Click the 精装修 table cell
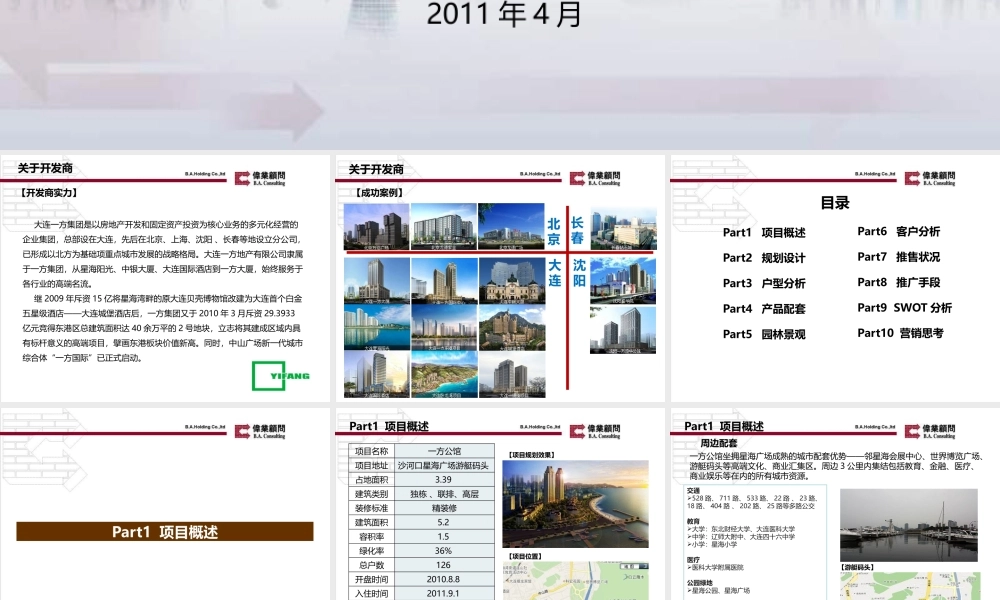The image size is (1000, 600). [x=444, y=508]
